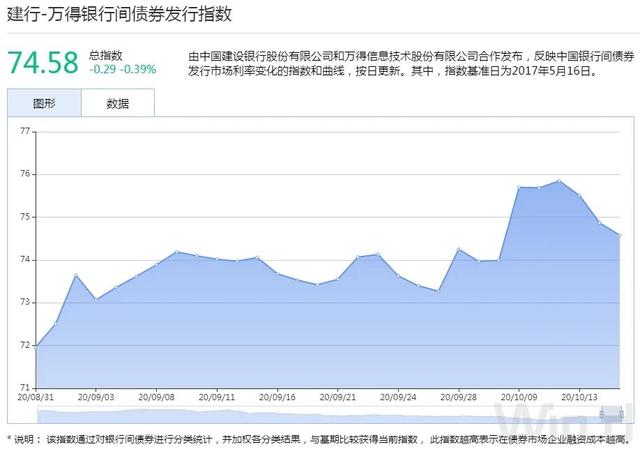Click the first data point at 20/08/31

(x=36, y=346)
